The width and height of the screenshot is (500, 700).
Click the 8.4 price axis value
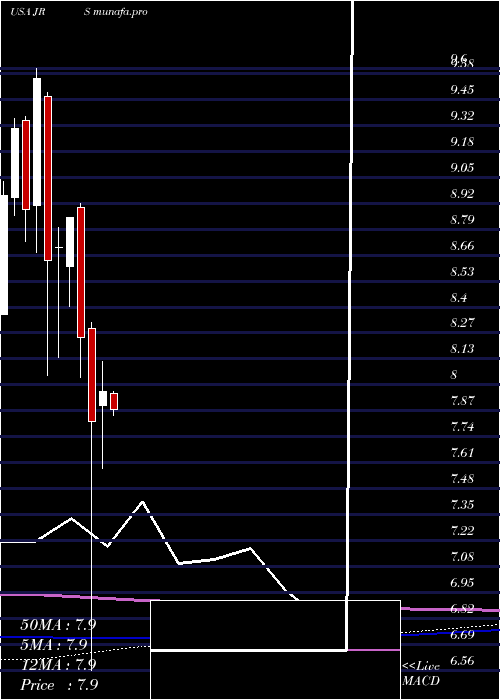pyautogui.click(x=459, y=297)
